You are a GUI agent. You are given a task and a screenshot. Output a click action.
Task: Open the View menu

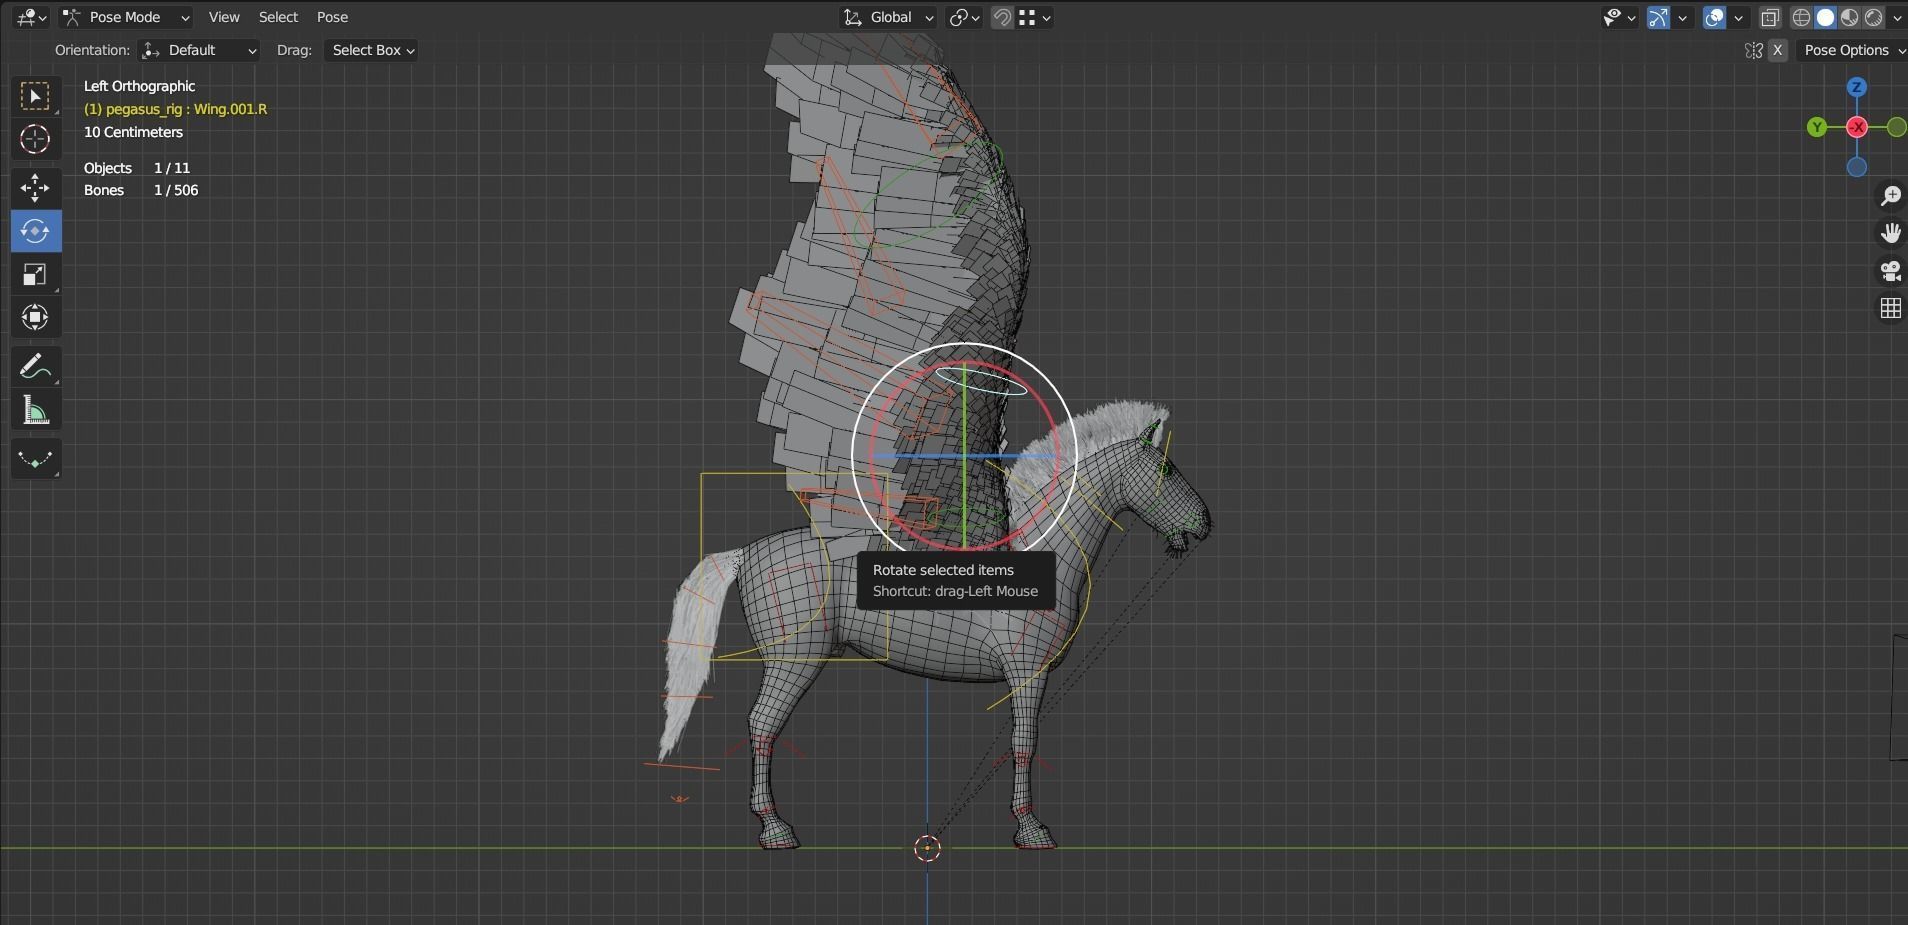[224, 17]
